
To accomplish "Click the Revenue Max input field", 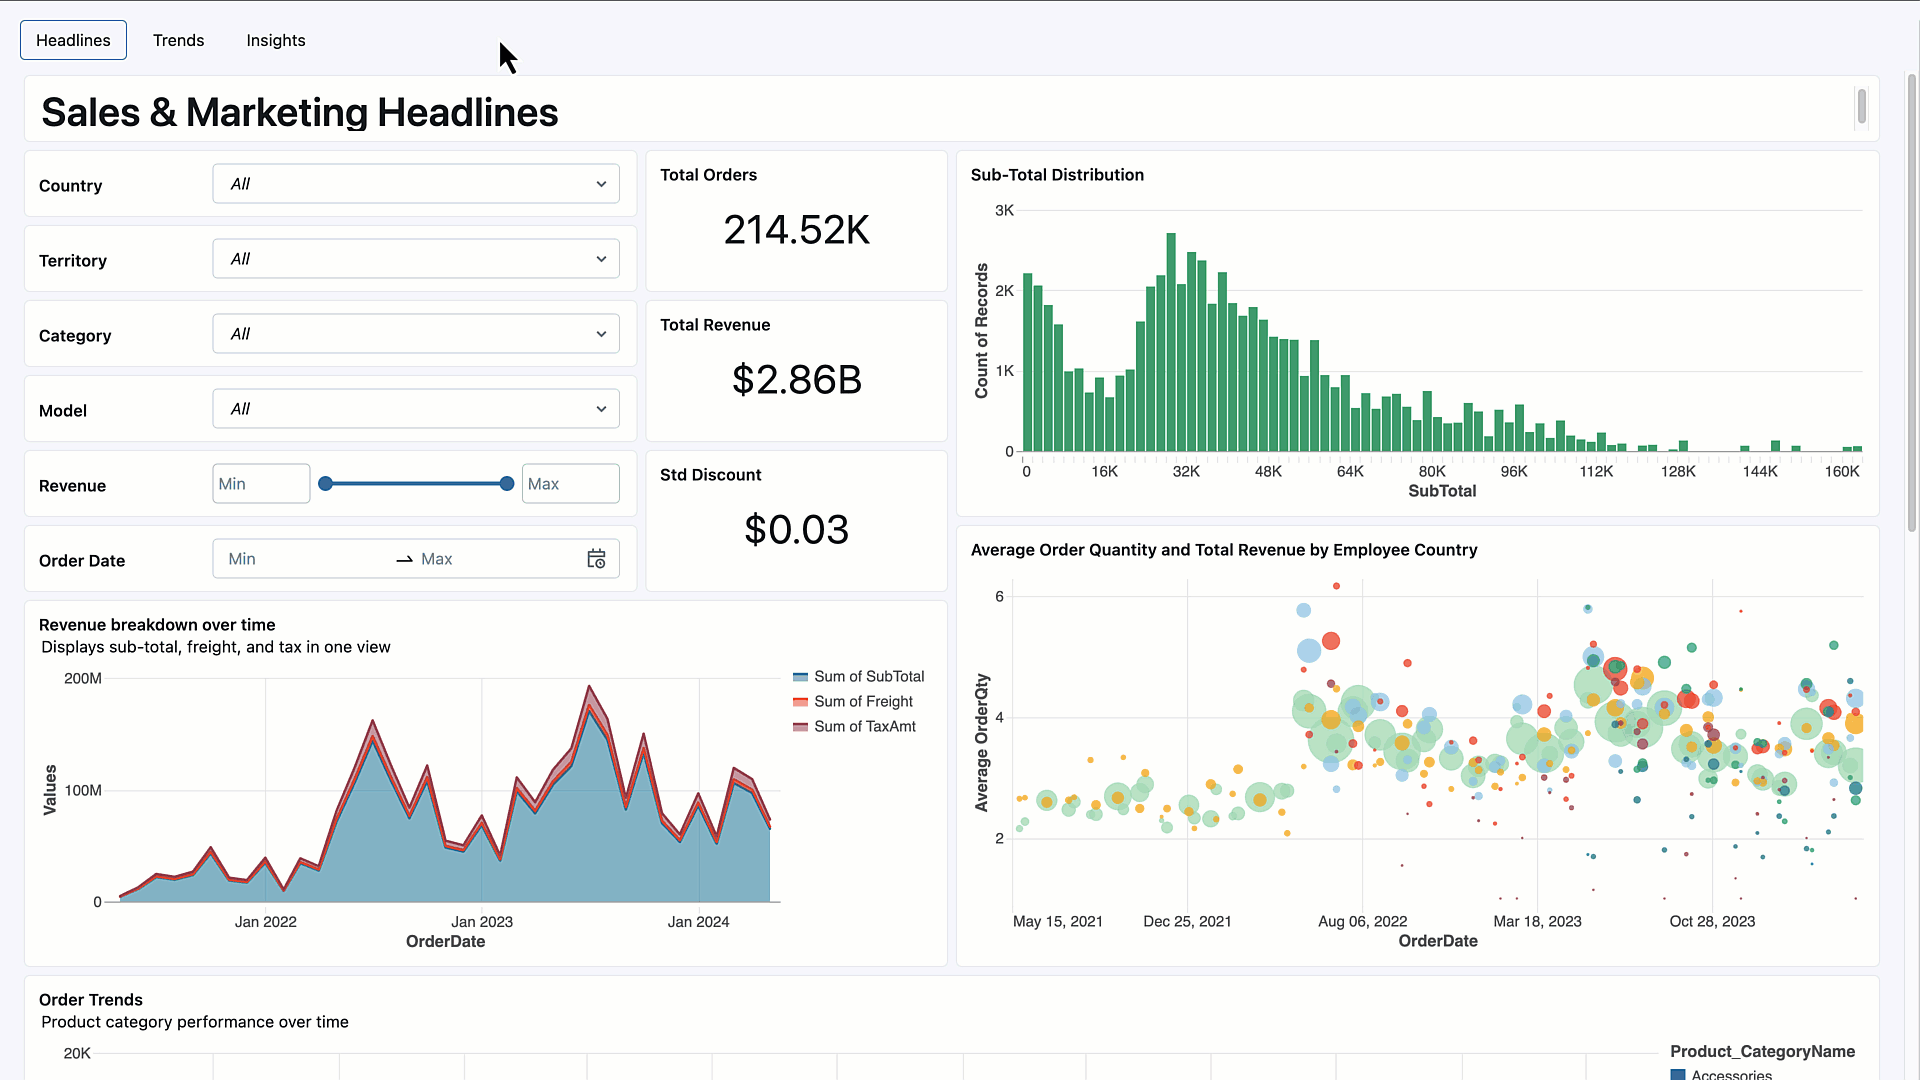I will pyautogui.click(x=570, y=484).
